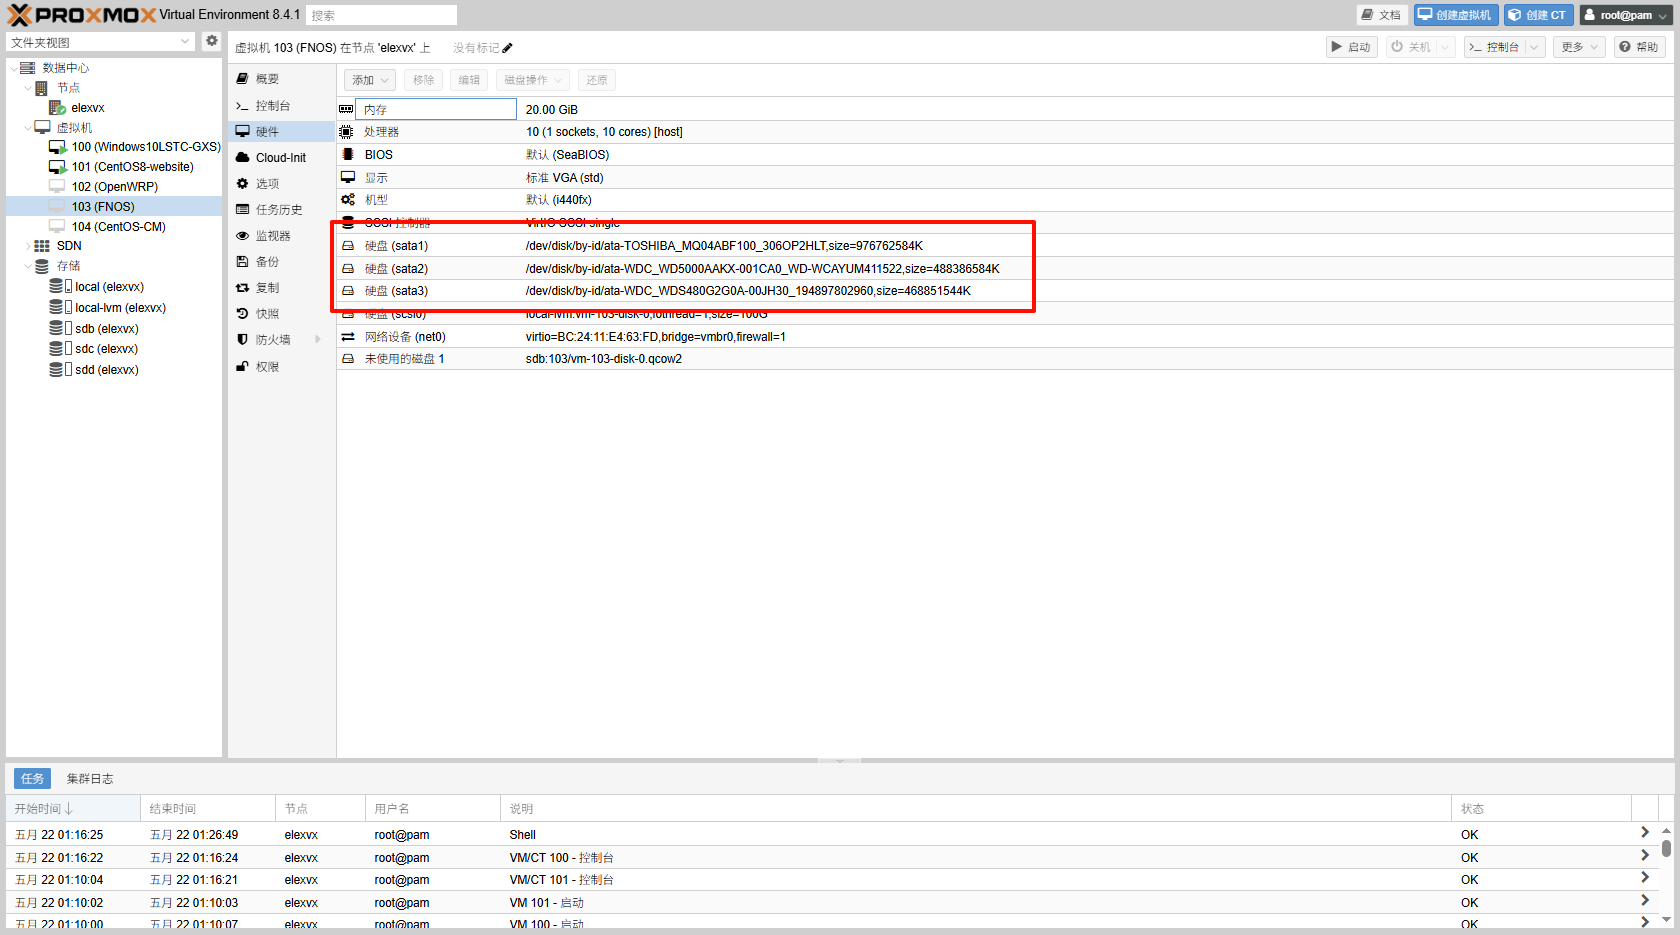Collapse the 虚拟机 tree folder
This screenshot has width=1680, height=935.
[x=28, y=128]
